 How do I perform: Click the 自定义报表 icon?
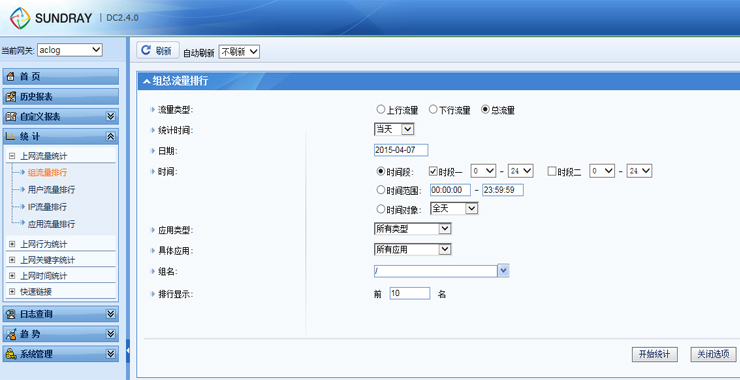pos(10,117)
